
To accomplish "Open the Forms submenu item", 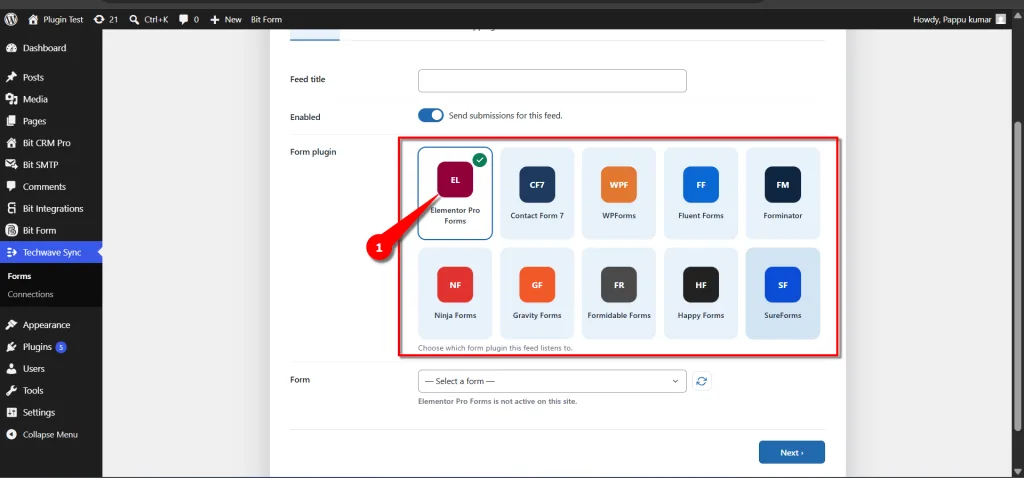I will click(20, 276).
